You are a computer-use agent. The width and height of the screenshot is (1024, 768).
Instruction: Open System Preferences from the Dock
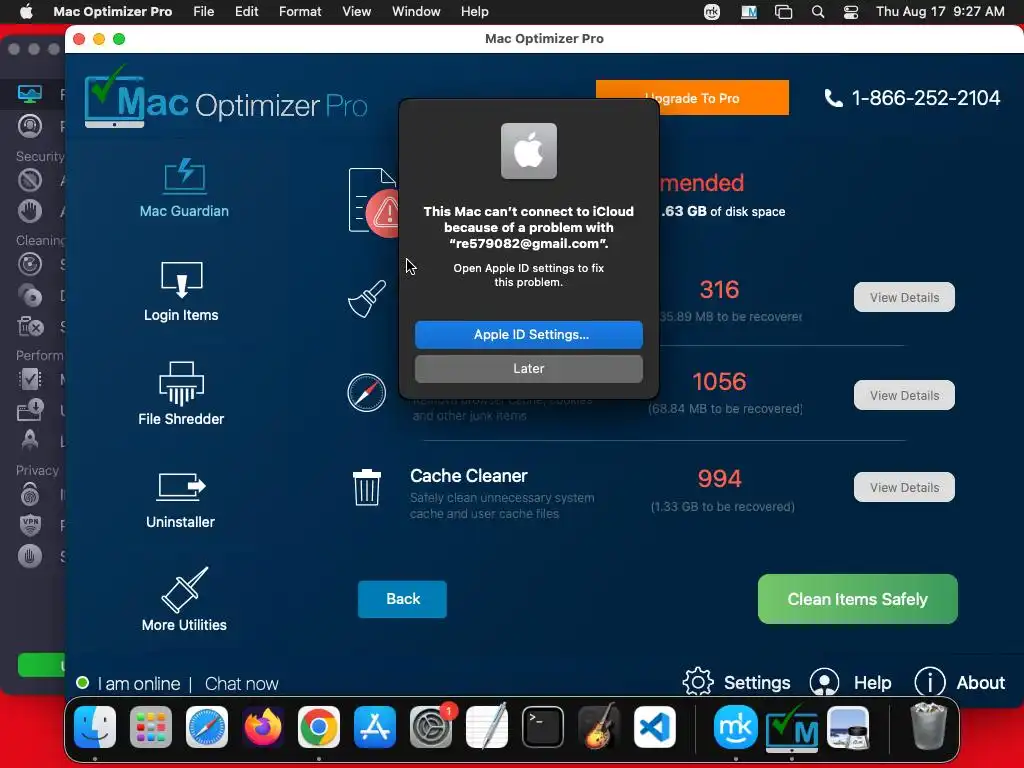click(431, 727)
